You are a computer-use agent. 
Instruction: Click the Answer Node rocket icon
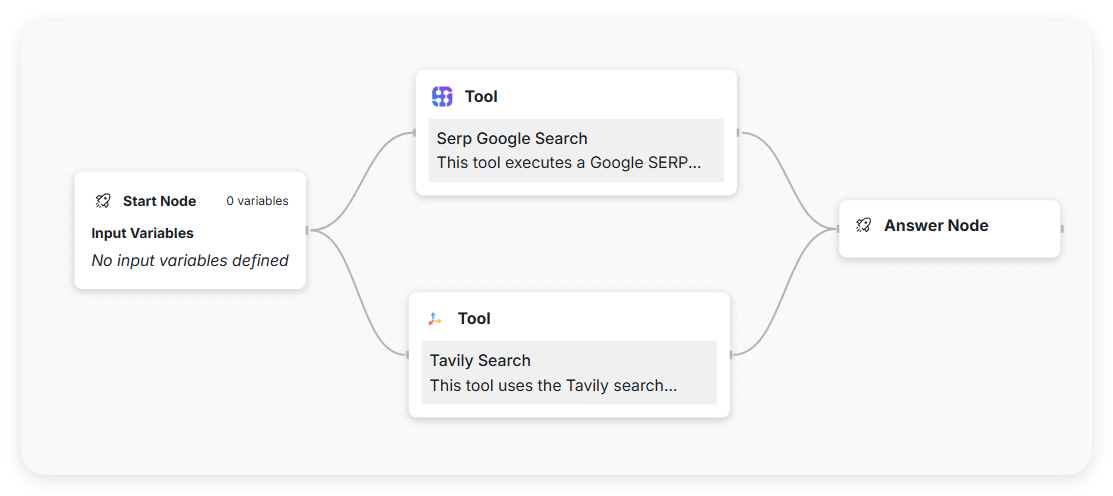point(864,226)
